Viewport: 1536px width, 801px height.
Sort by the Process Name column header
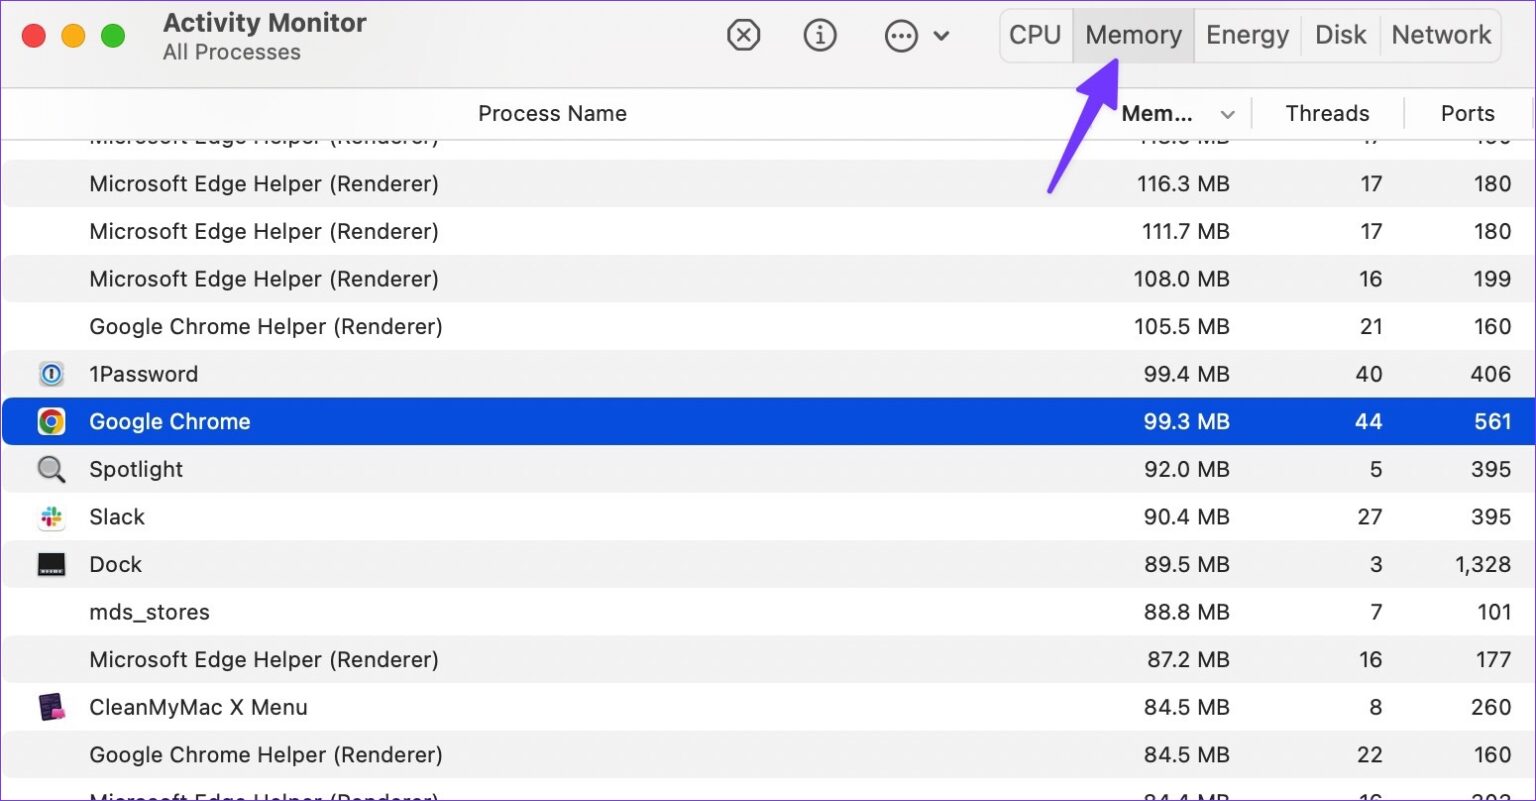click(x=552, y=114)
